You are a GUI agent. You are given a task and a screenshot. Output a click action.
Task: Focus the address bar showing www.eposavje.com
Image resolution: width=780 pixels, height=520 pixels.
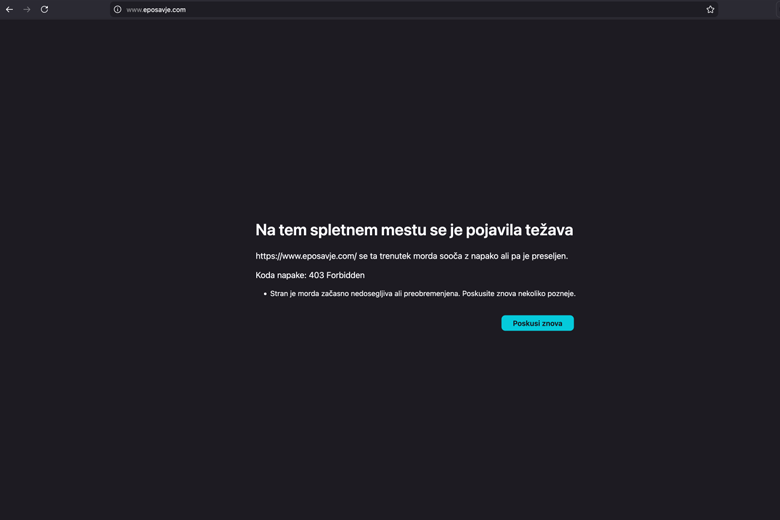[x=156, y=10]
